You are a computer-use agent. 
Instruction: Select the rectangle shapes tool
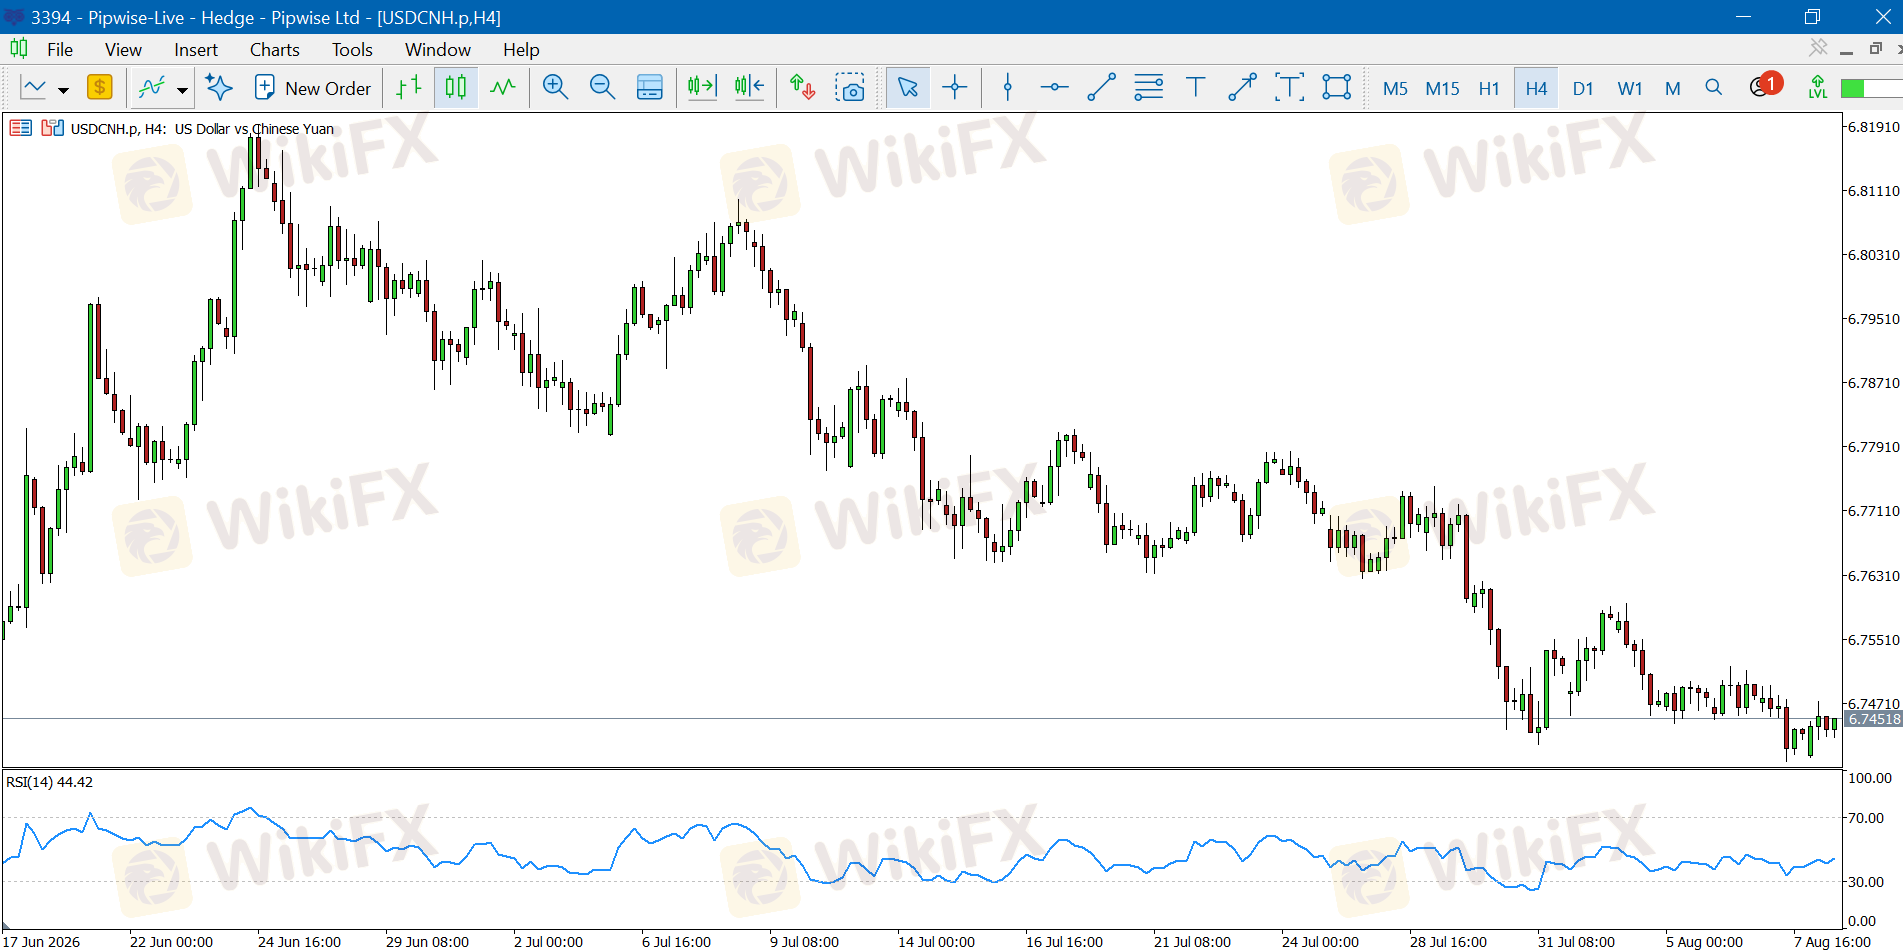click(1337, 88)
